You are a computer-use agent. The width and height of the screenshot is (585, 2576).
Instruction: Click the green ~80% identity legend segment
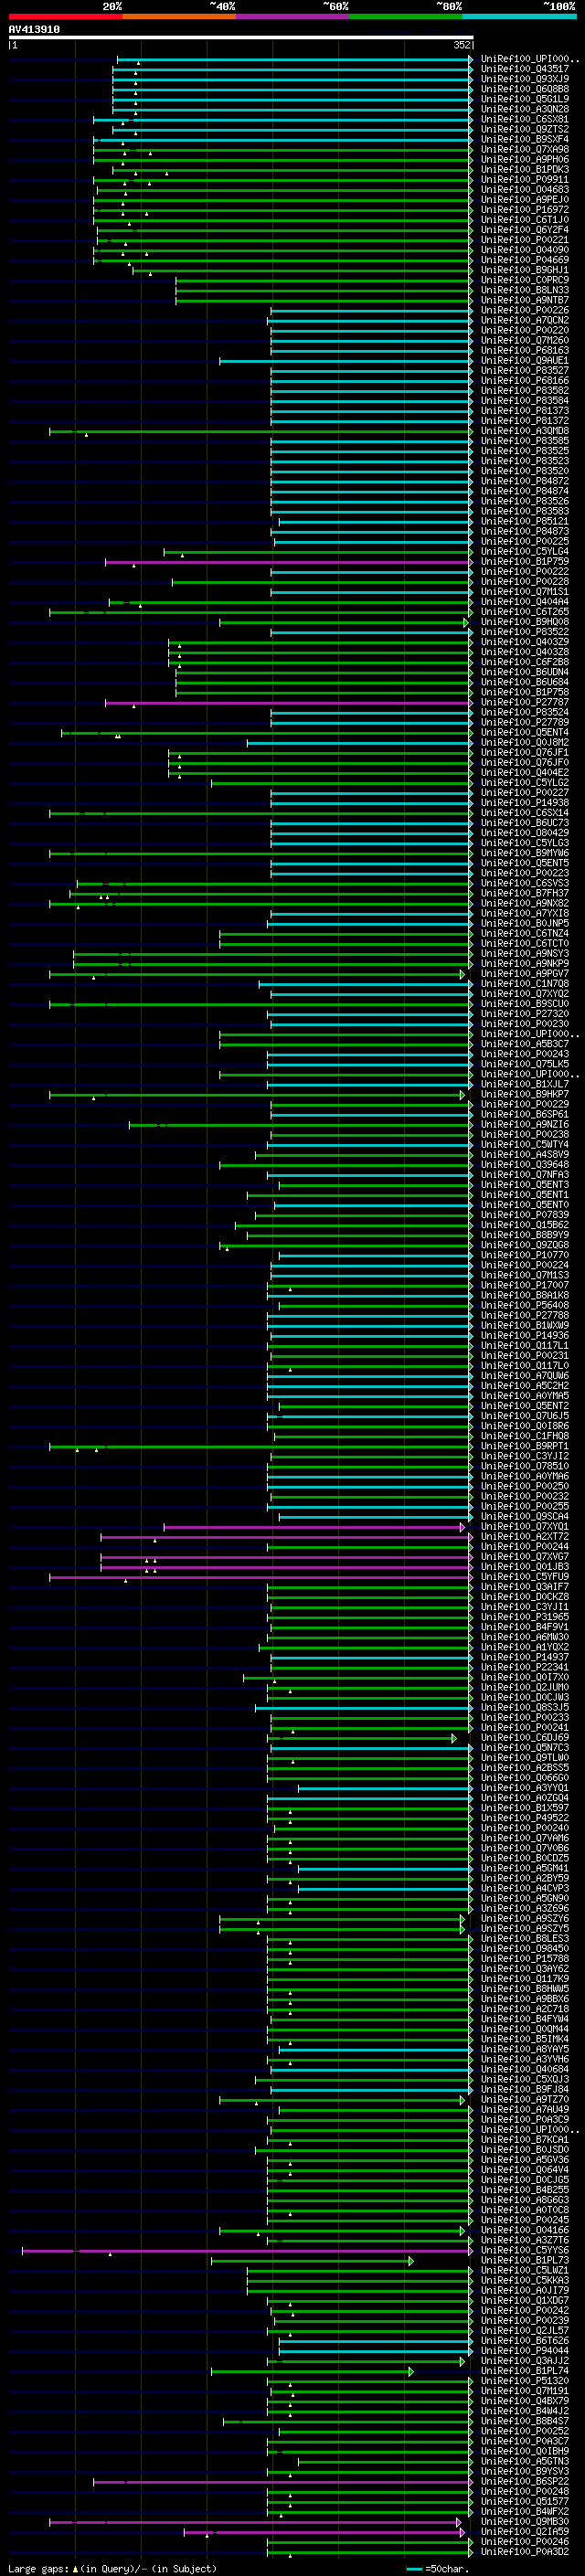point(406,16)
